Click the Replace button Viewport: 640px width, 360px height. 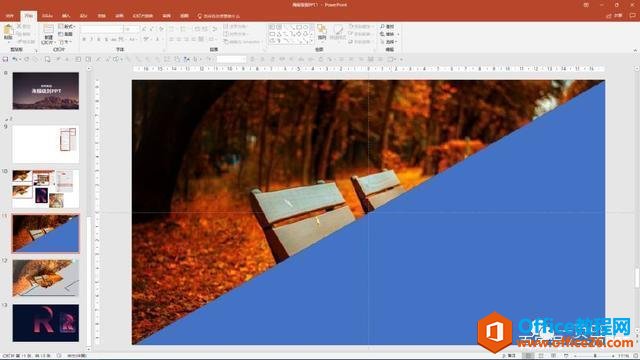click(x=388, y=34)
